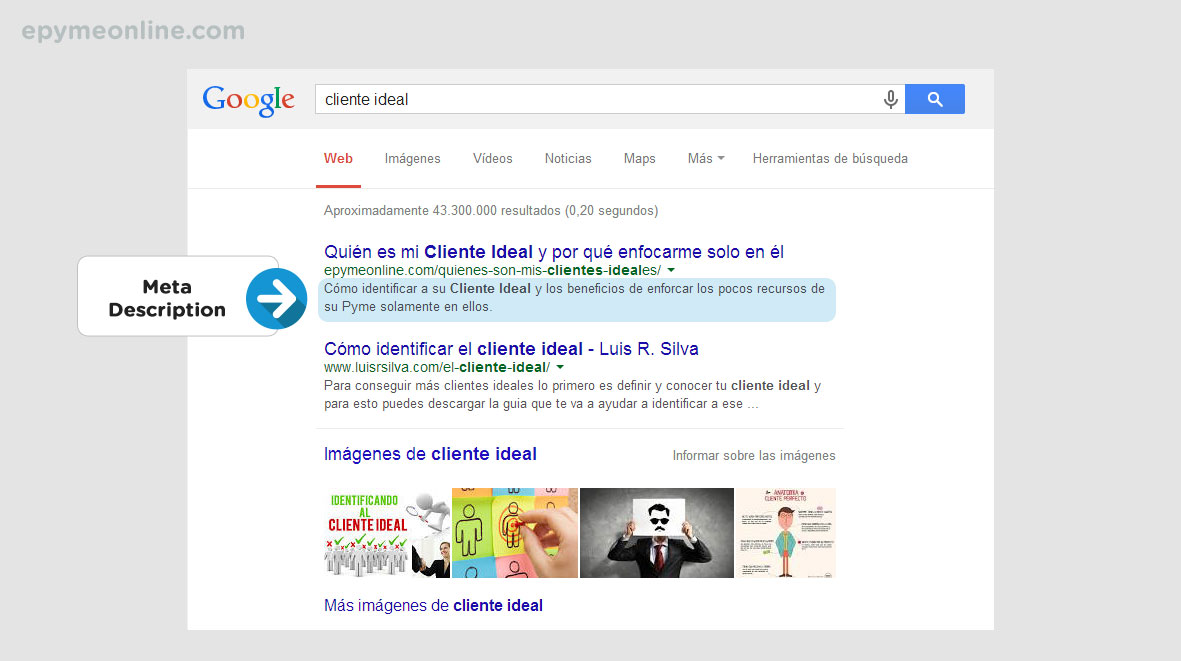Open the colorful sticky-notes people icons thumbnail
Image resolution: width=1181 pixels, height=661 pixels.
point(514,532)
